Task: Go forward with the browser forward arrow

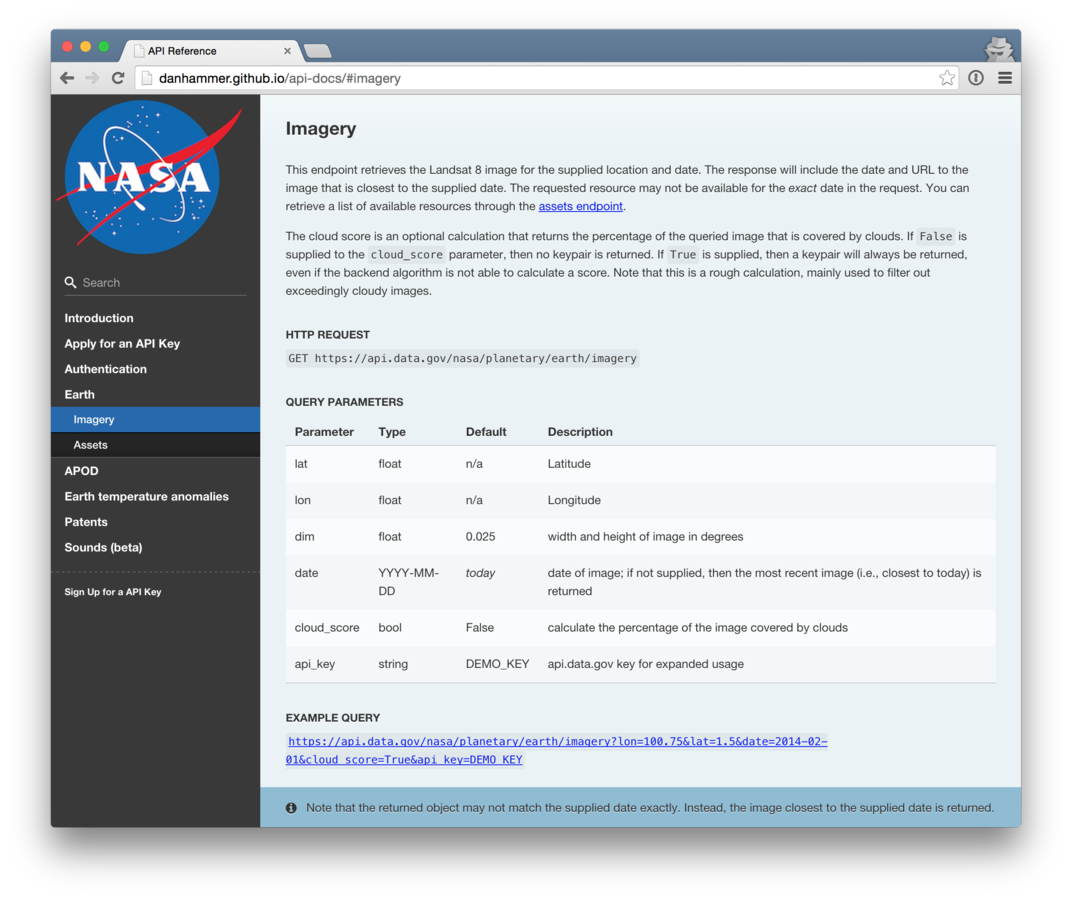Action: 92,78
